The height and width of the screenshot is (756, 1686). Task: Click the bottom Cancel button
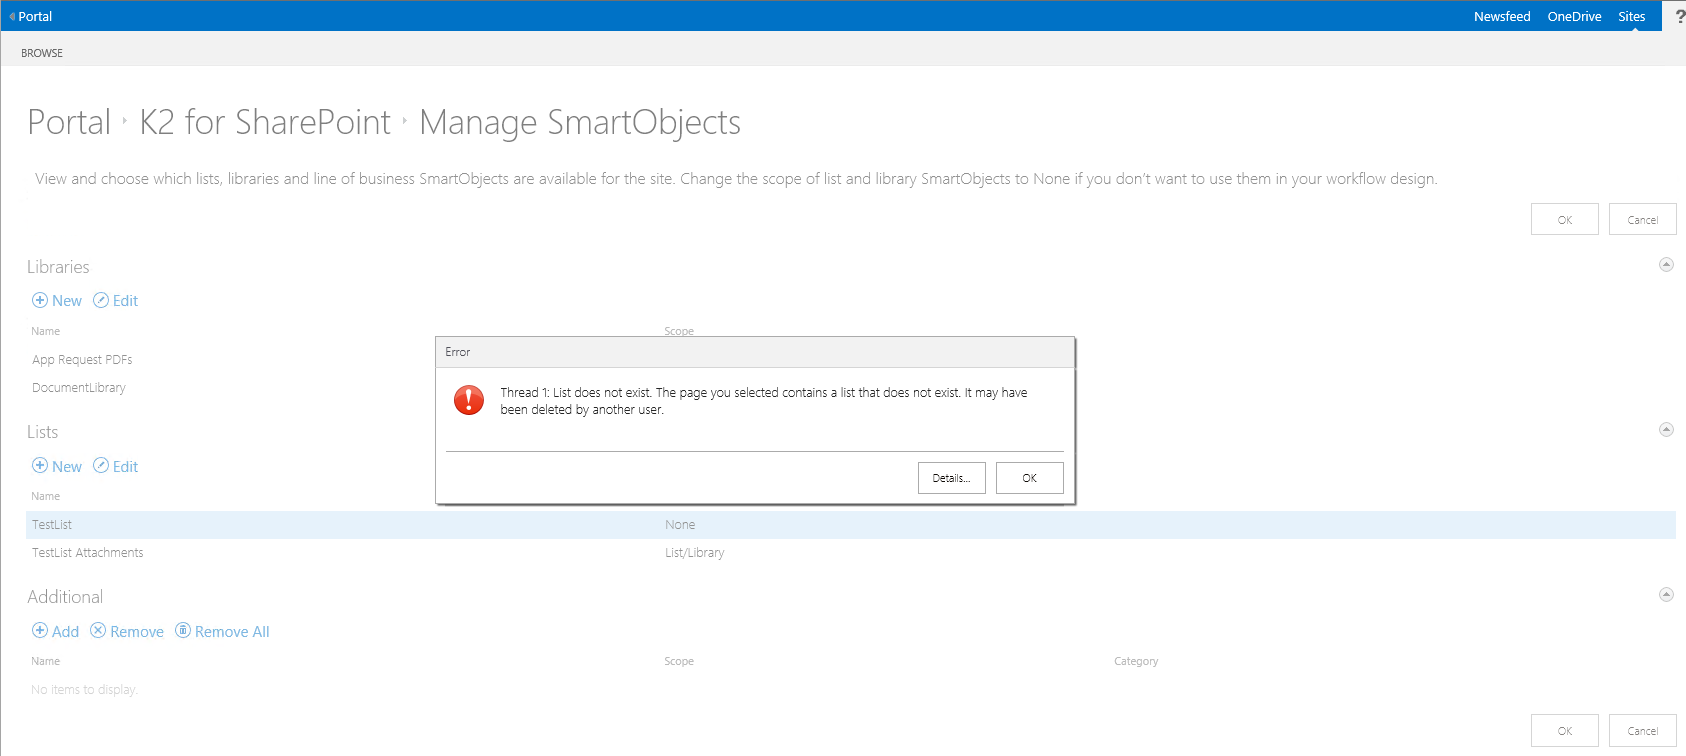click(1642, 731)
